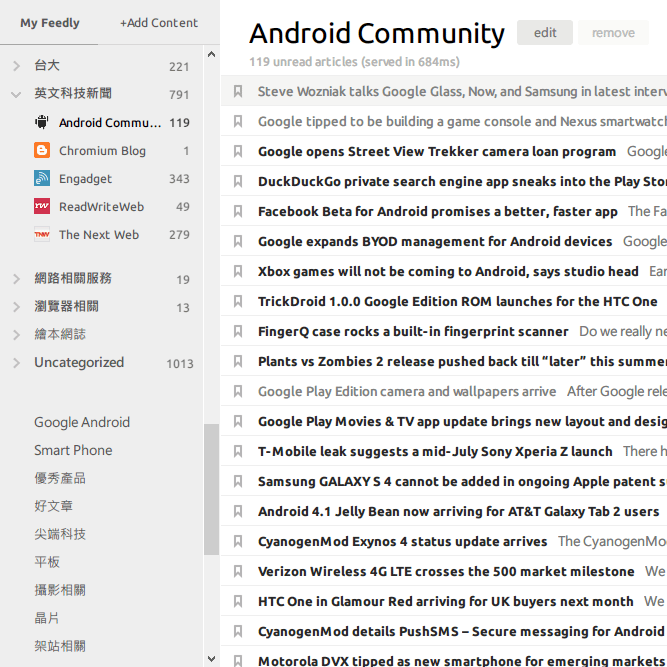Open the Verizon Wireless 4G LTE milestone article
The width and height of the screenshot is (667, 667).
coord(446,571)
